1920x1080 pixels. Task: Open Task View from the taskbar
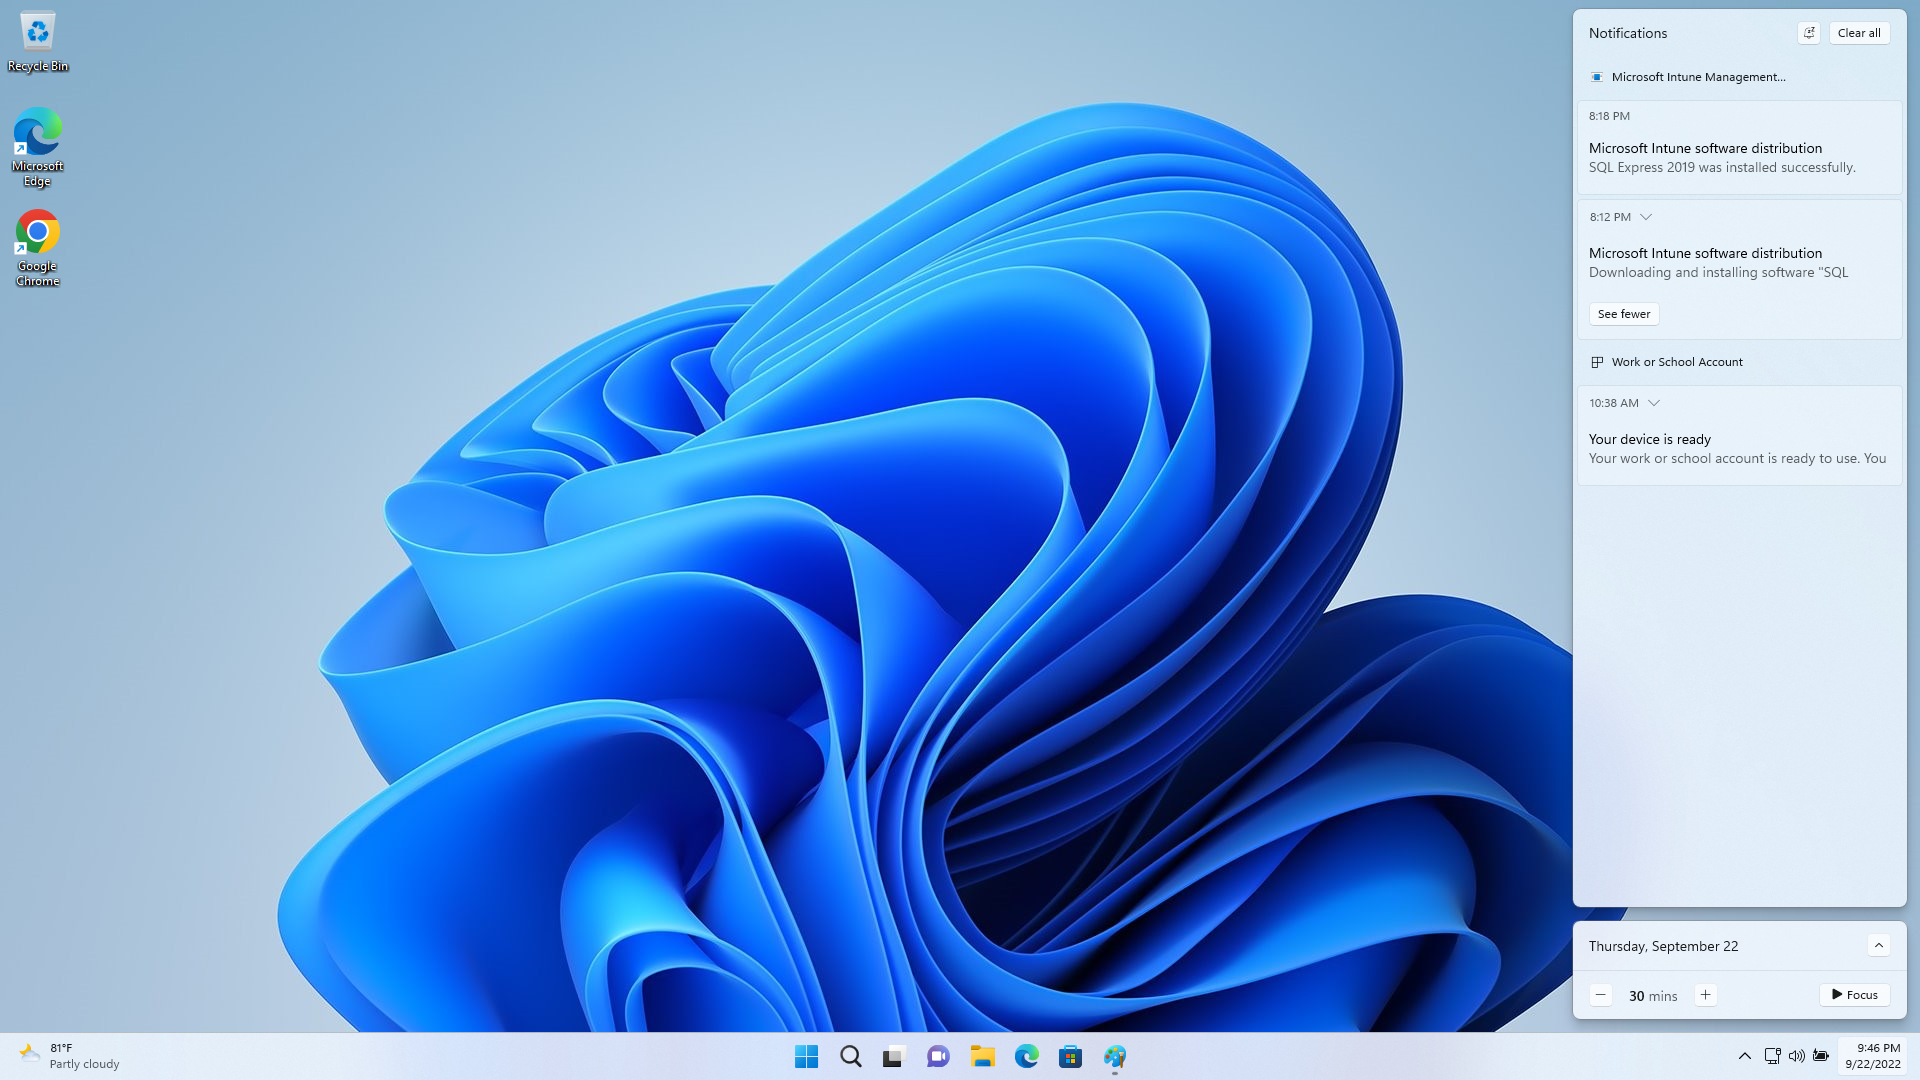(894, 1056)
